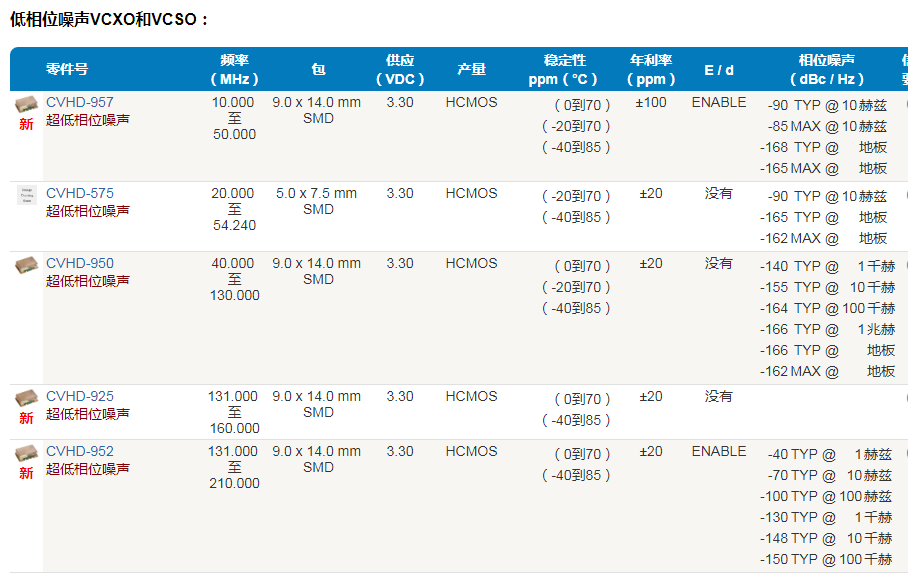The height and width of the screenshot is (575, 908).
Task: Open the CVHD-575 part link
Action: (80, 193)
